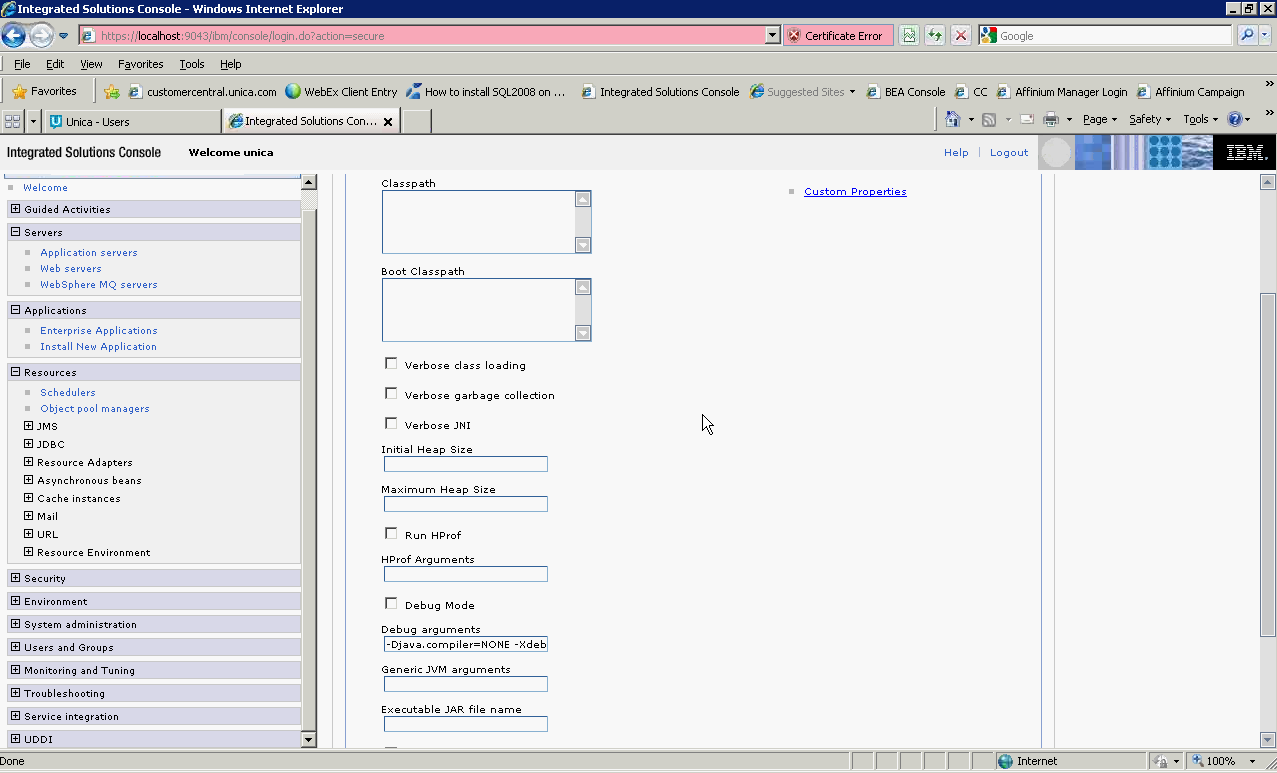1277x773 pixels.
Task: Check the Run HProf option
Action: pos(391,533)
